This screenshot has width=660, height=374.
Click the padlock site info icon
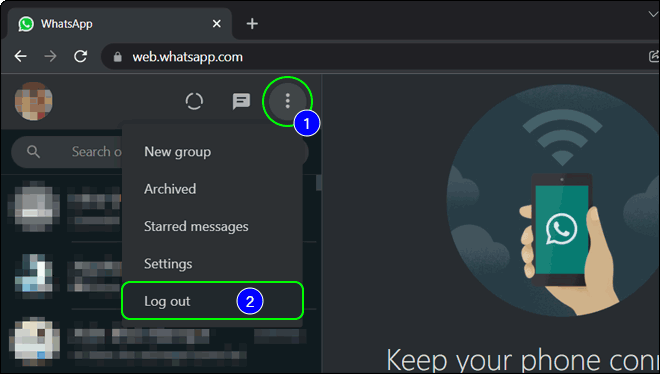(x=117, y=57)
